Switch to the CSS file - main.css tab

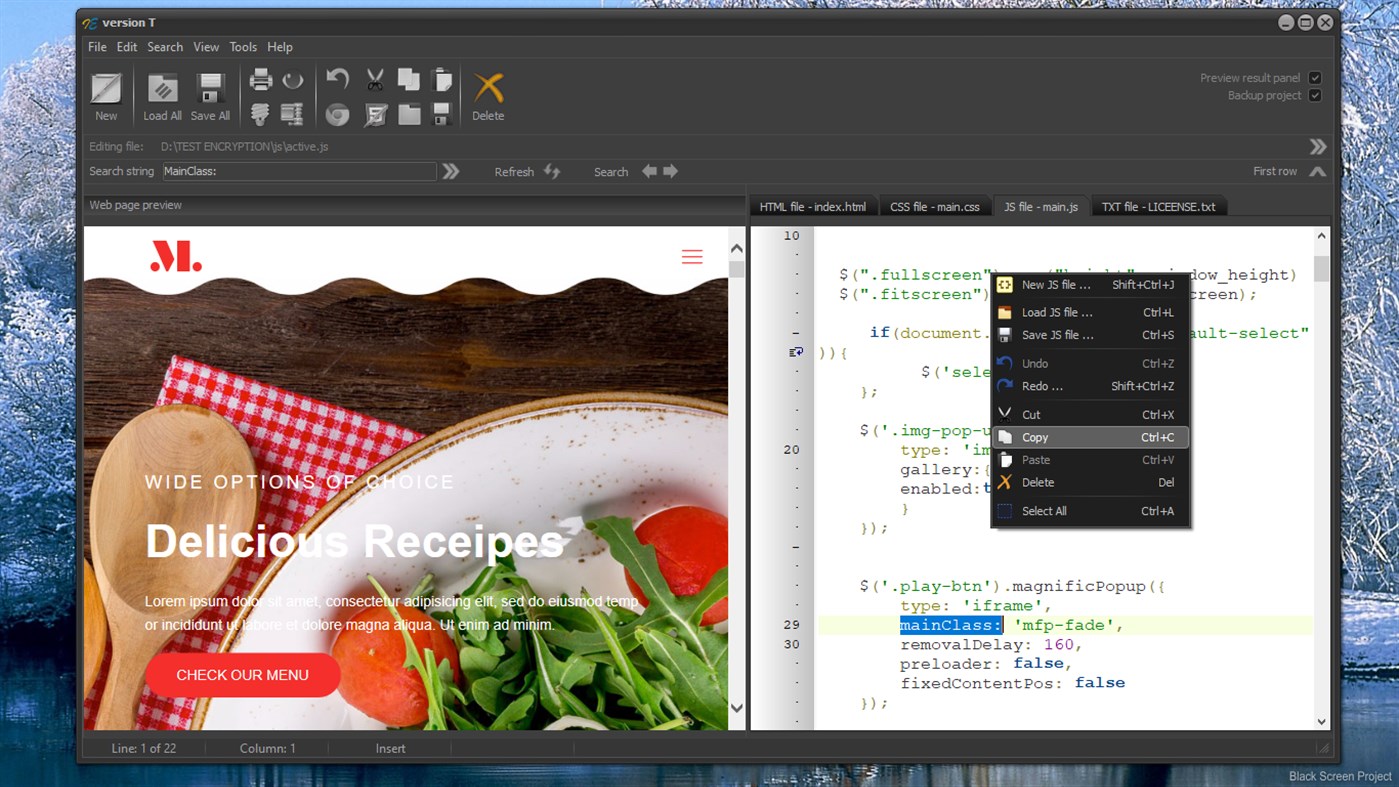point(934,207)
